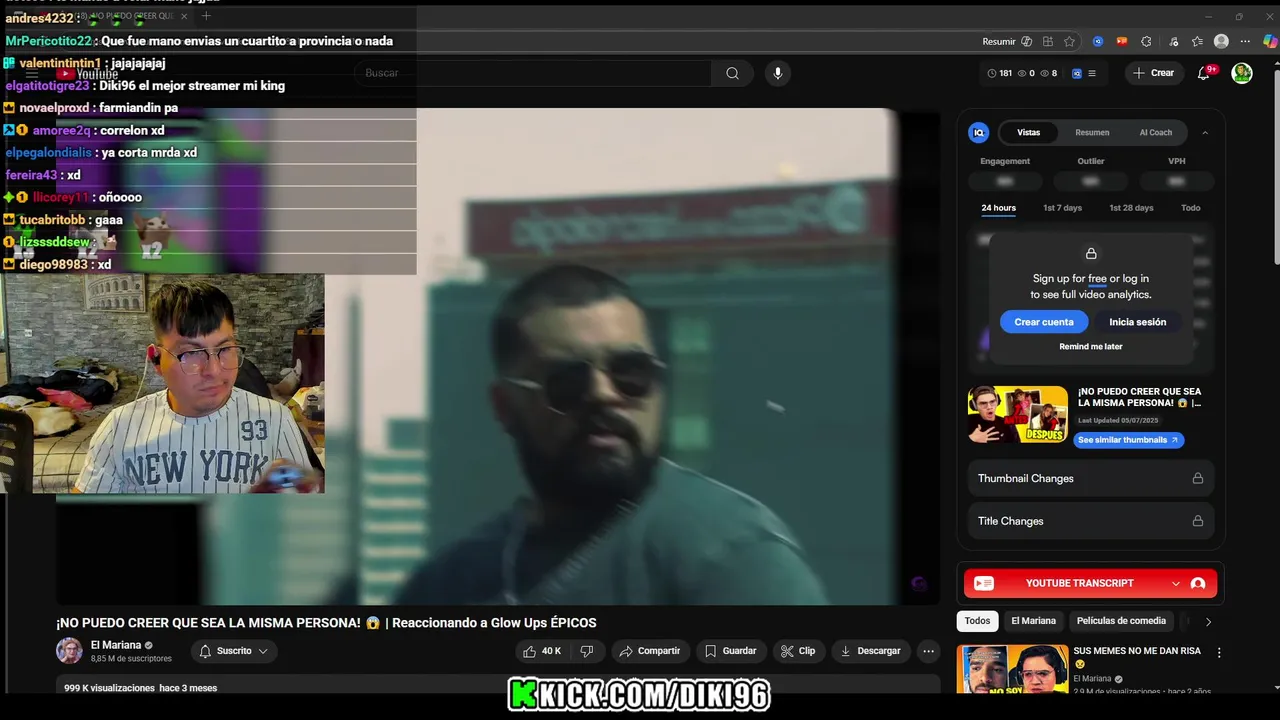
Task: Filter recommendations by El Mariana chip
Action: point(1033,621)
